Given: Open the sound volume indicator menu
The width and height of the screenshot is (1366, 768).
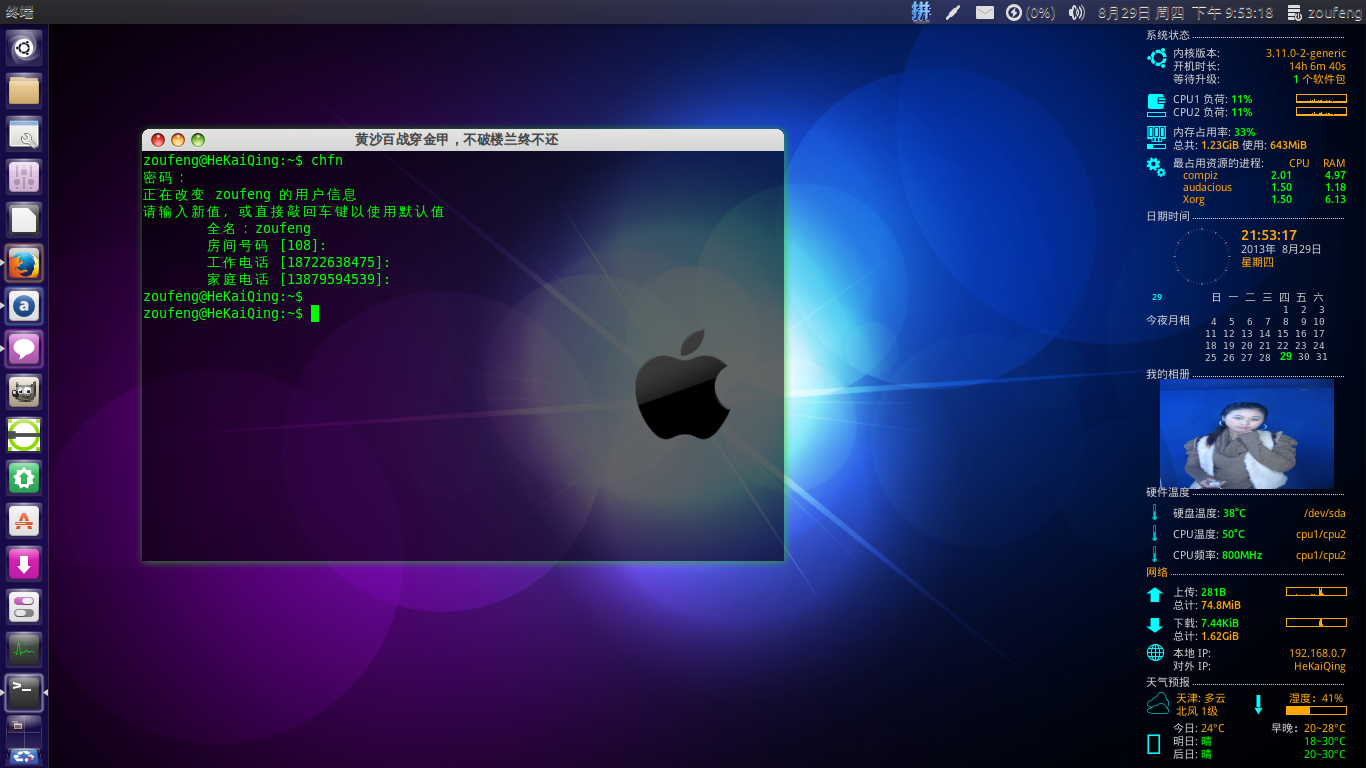Looking at the screenshot, I should tap(1076, 12).
